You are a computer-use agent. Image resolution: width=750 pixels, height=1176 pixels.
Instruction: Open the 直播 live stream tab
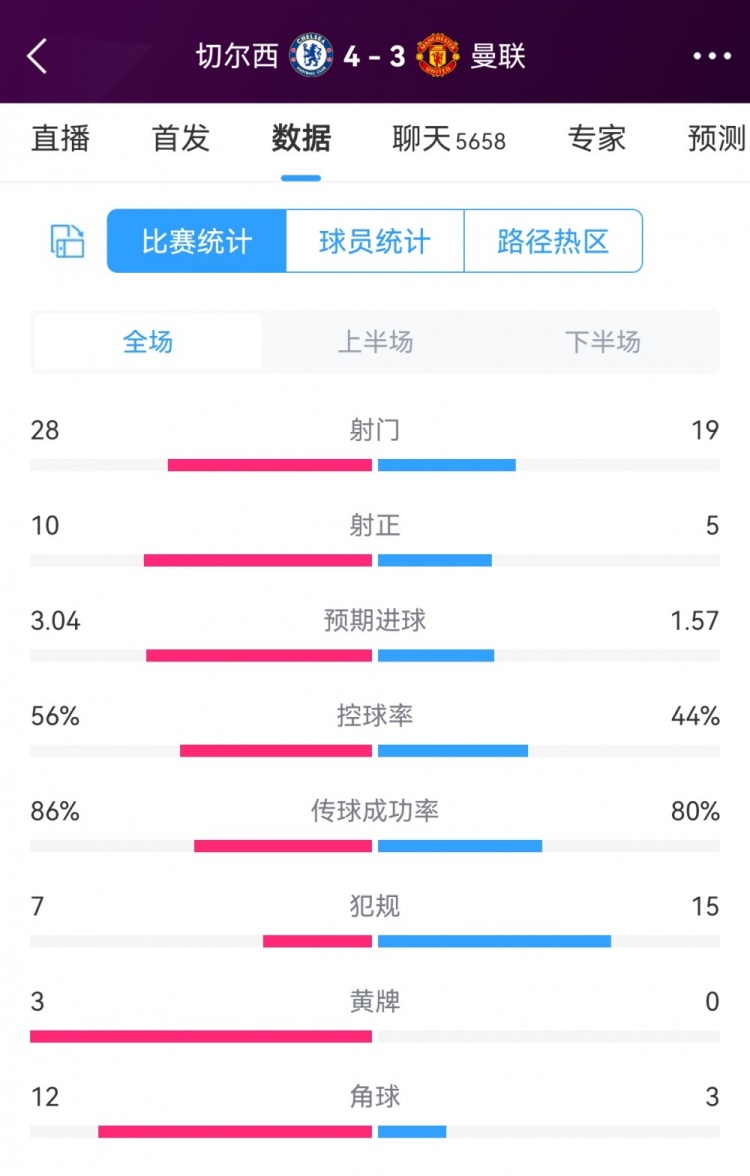click(x=62, y=140)
